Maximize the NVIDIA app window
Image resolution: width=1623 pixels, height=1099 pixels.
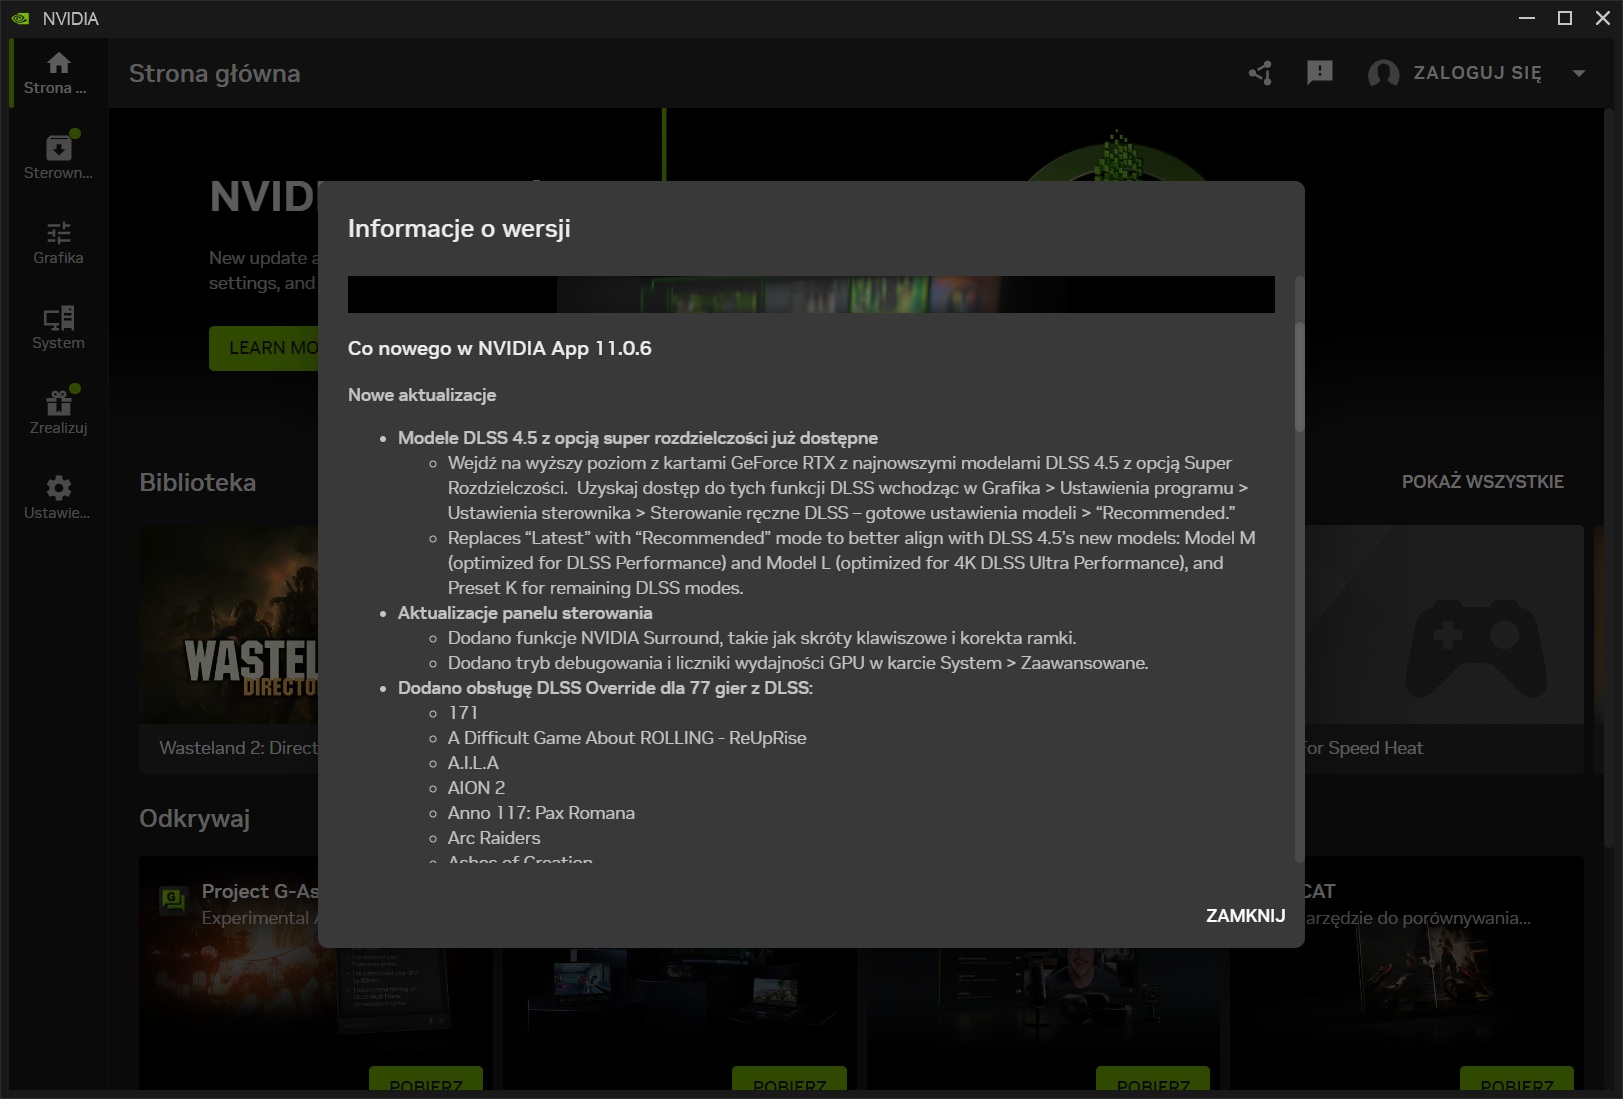pyautogui.click(x=1565, y=18)
